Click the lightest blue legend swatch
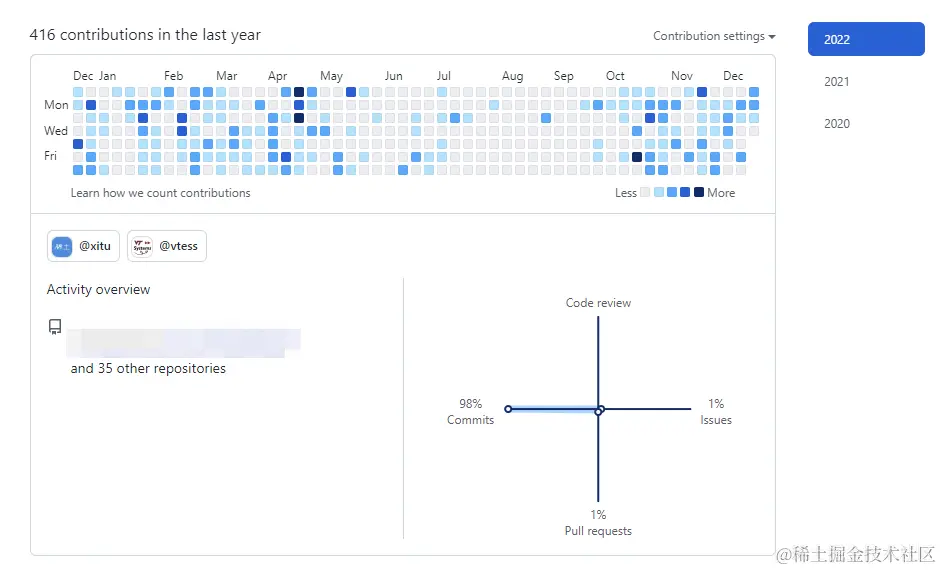Viewport: 942px width, 571px height. [x=659, y=192]
